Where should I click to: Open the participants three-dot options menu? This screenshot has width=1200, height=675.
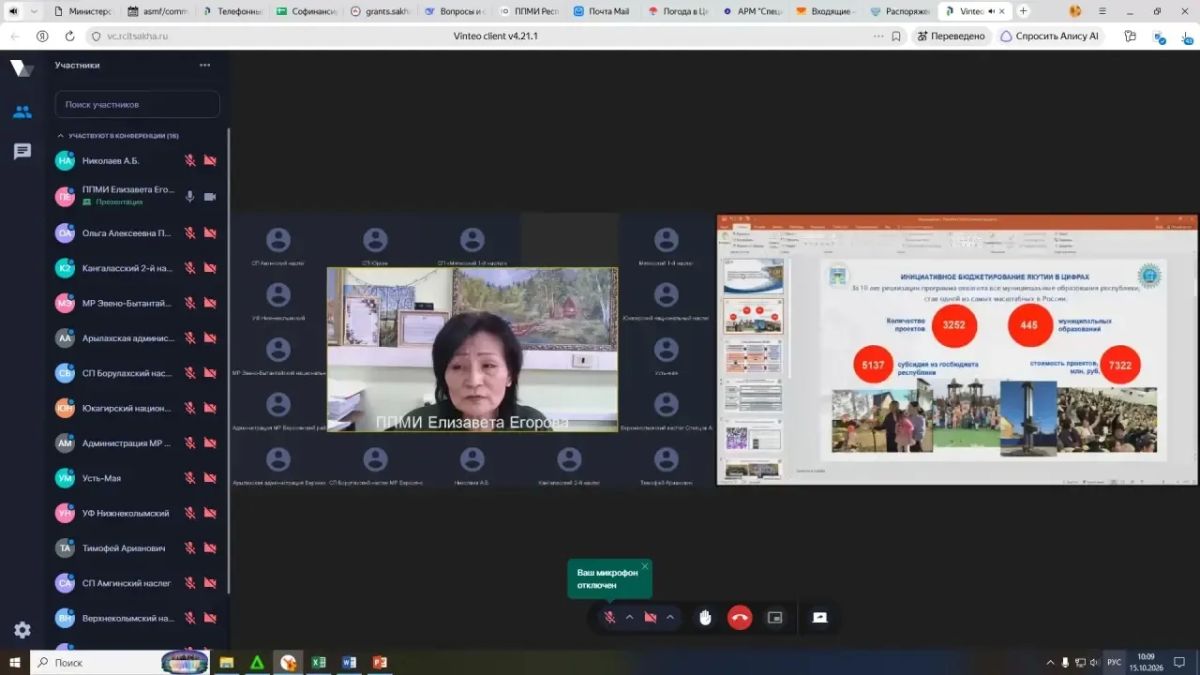205,65
